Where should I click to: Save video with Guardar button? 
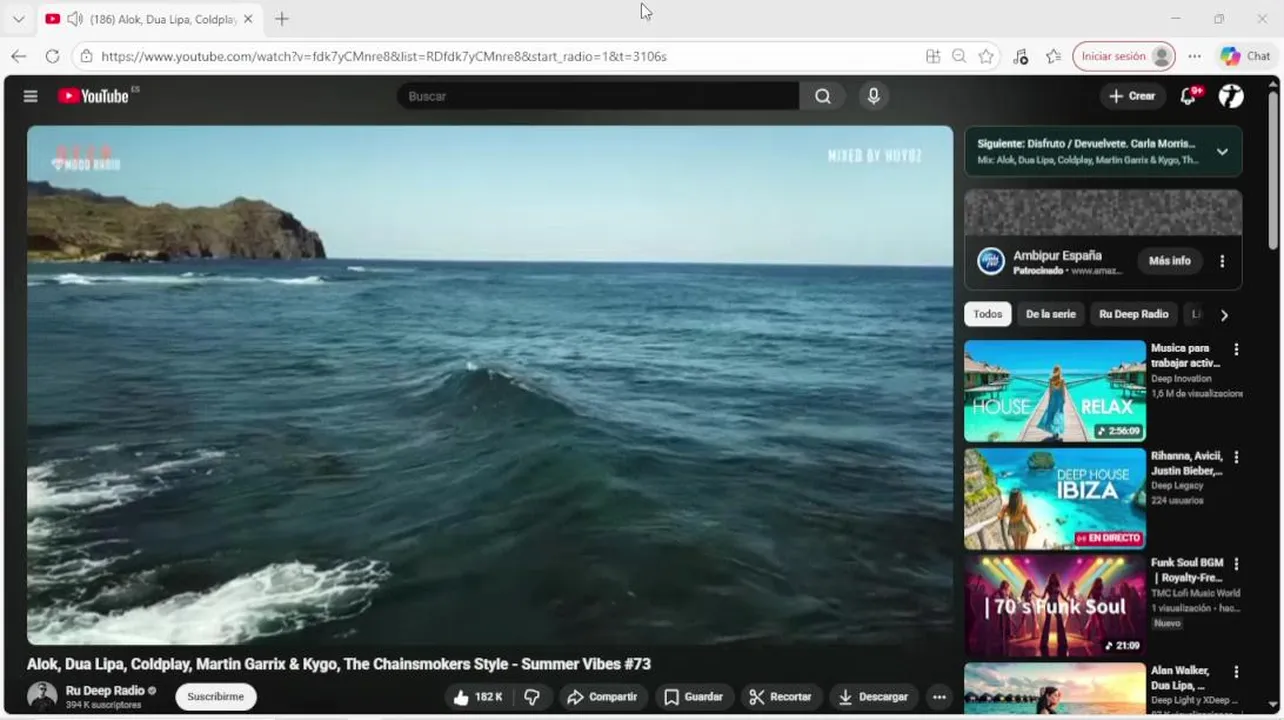[693, 697]
